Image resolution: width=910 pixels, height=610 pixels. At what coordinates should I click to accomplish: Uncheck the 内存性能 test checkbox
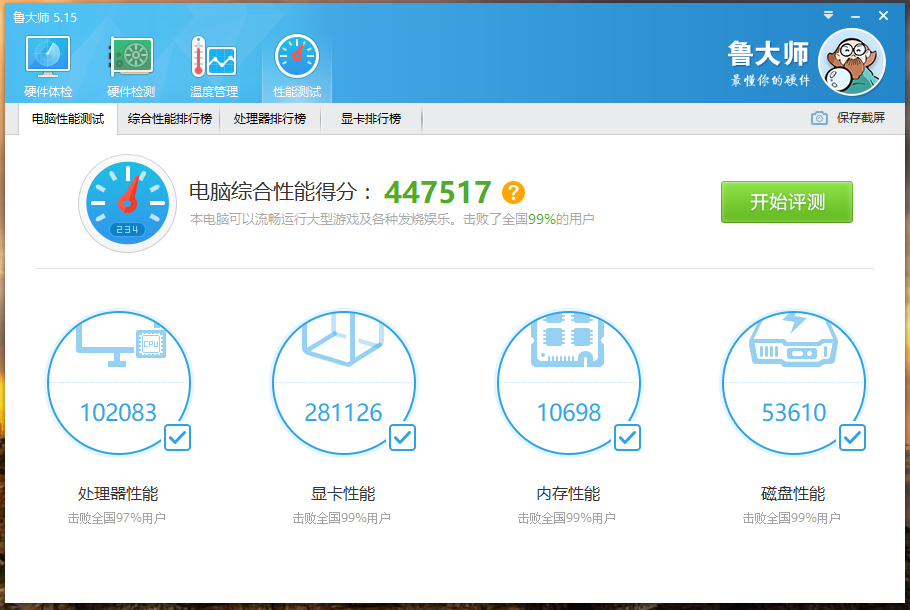pos(627,437)
